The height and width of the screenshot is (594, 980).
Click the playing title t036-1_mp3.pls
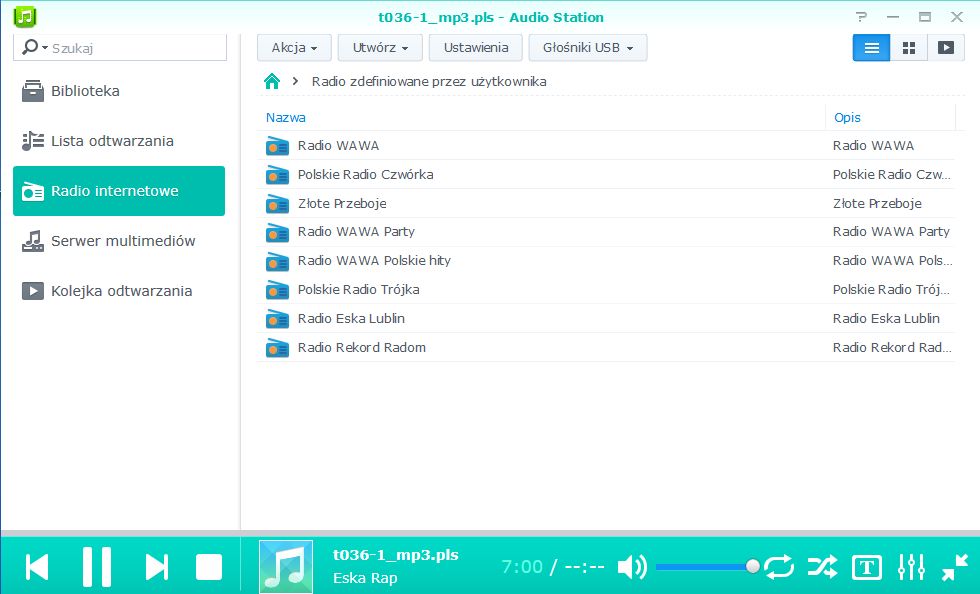pyautogui.click(x=396, y=555)
